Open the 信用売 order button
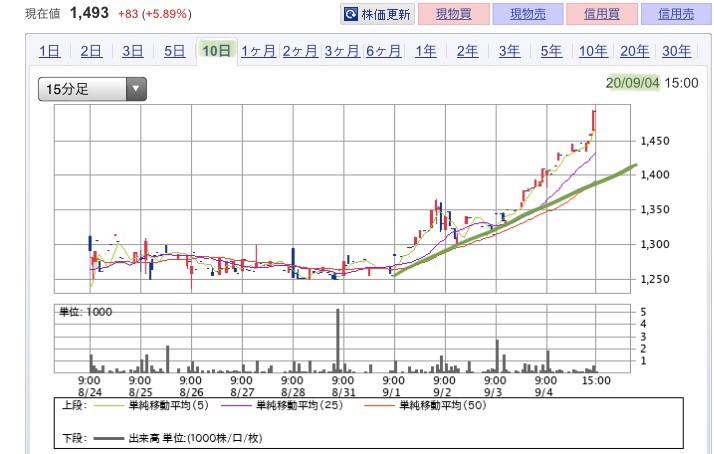Viewport: 714px width, 454px height. point(676,14)
